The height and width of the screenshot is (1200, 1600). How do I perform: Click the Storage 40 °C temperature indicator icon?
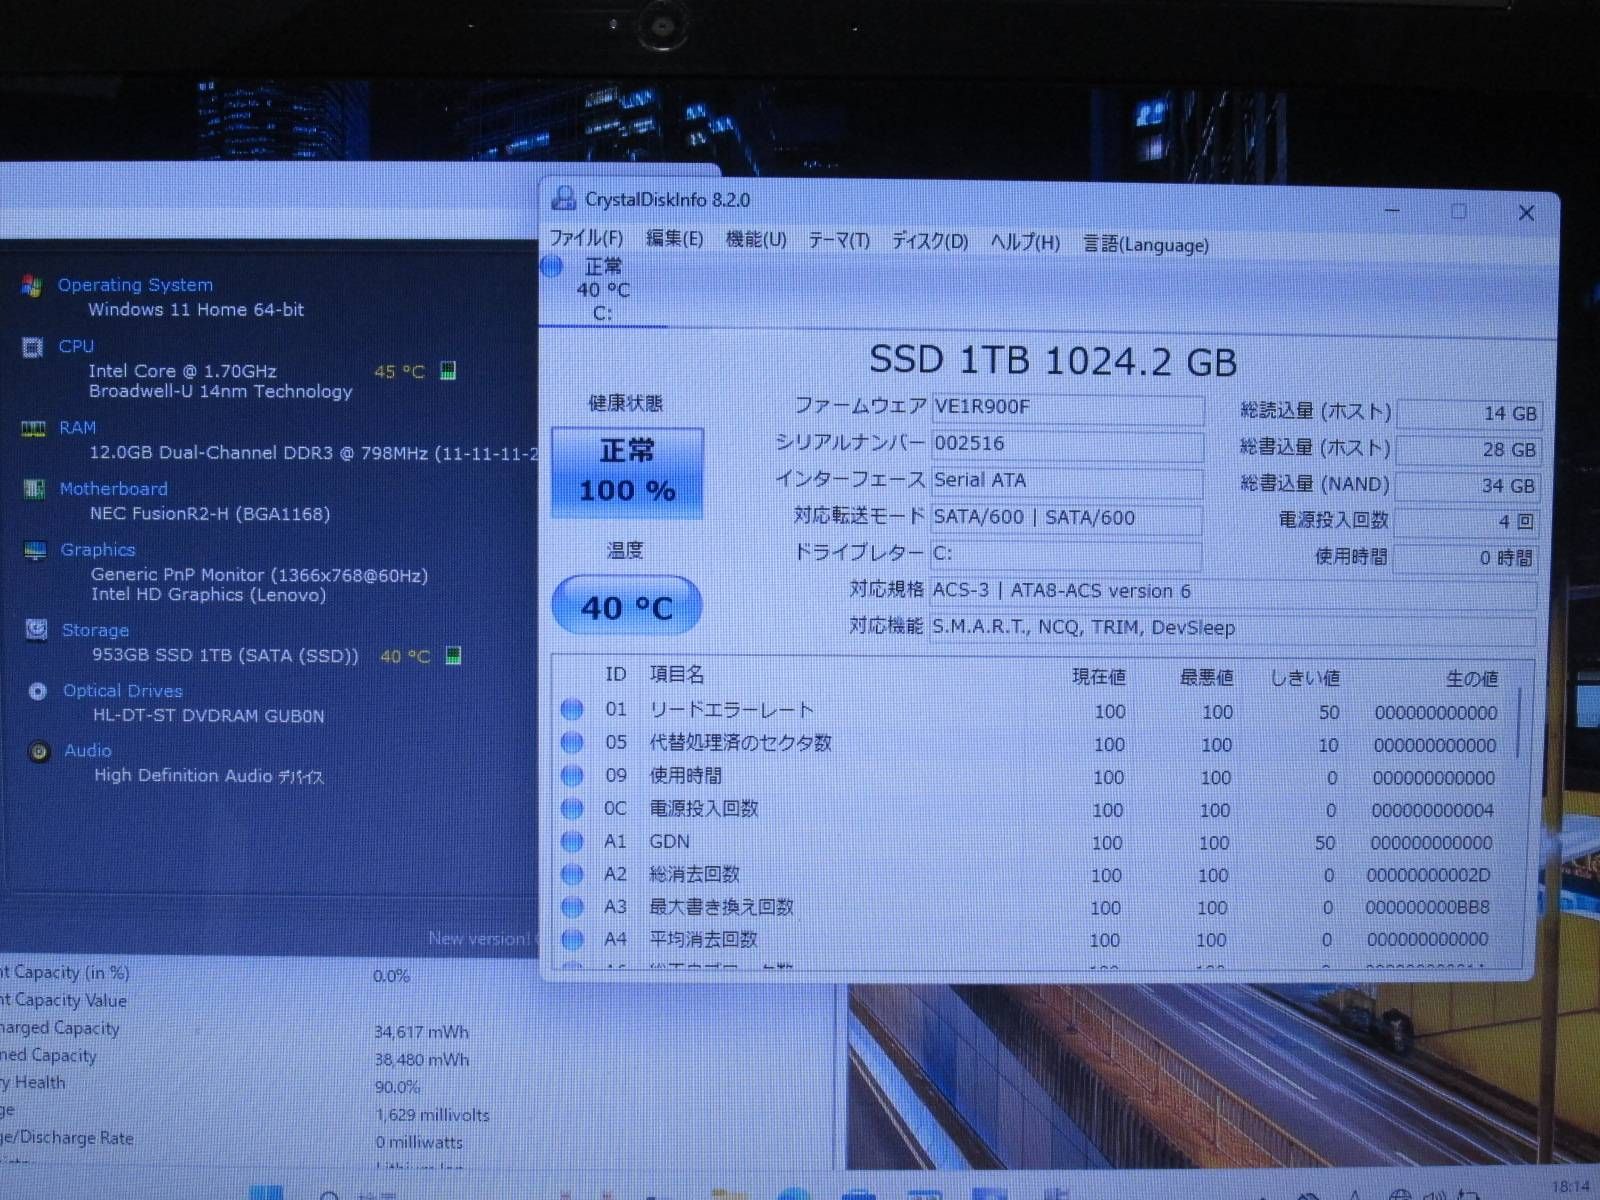453,655
